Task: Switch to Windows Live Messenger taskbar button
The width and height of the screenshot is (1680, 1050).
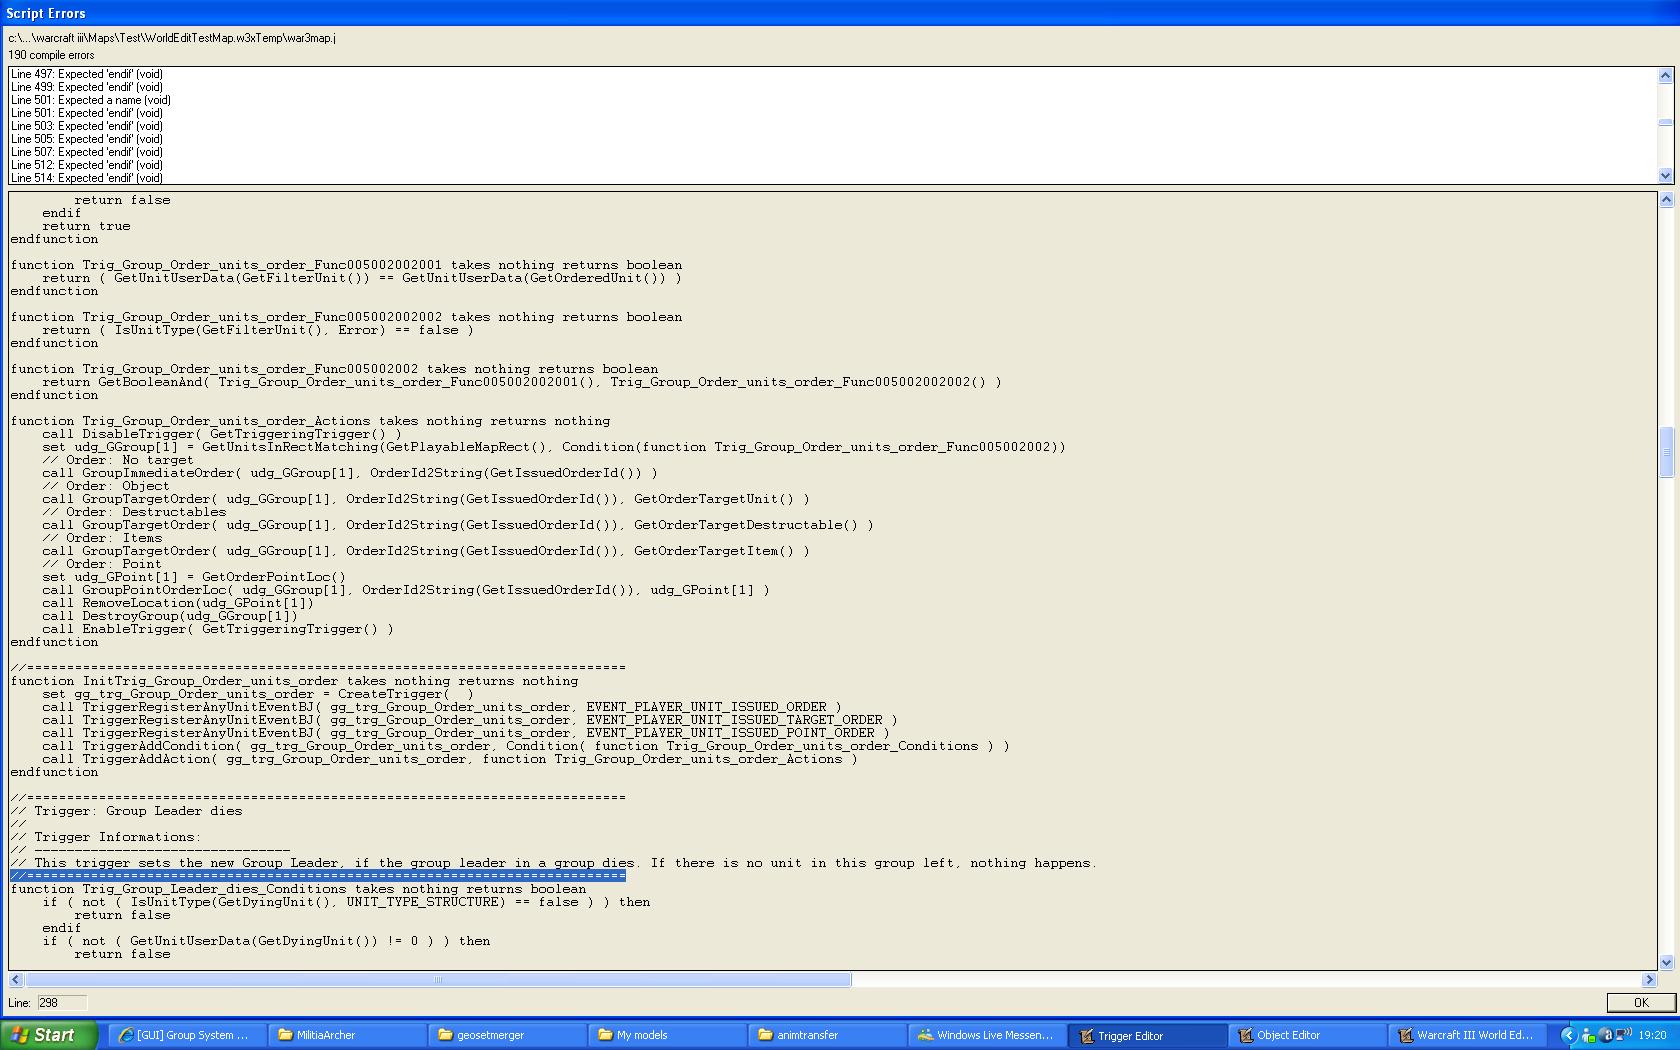Action: [986, 1035]
